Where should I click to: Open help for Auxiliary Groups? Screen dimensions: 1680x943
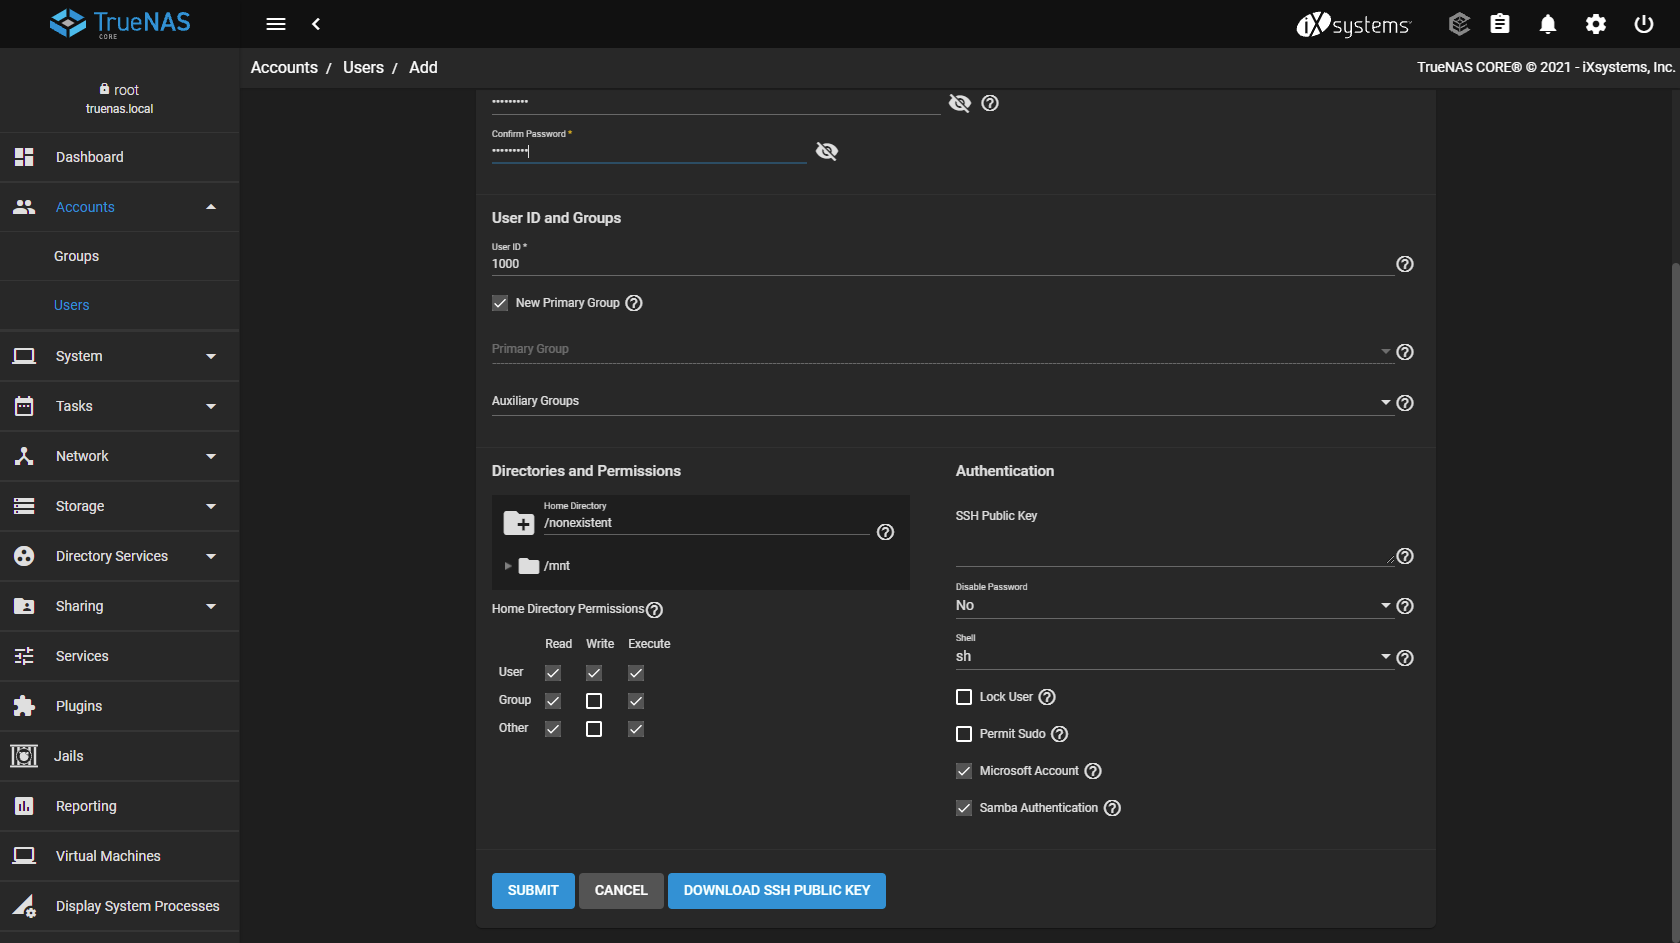[1405, 403]
